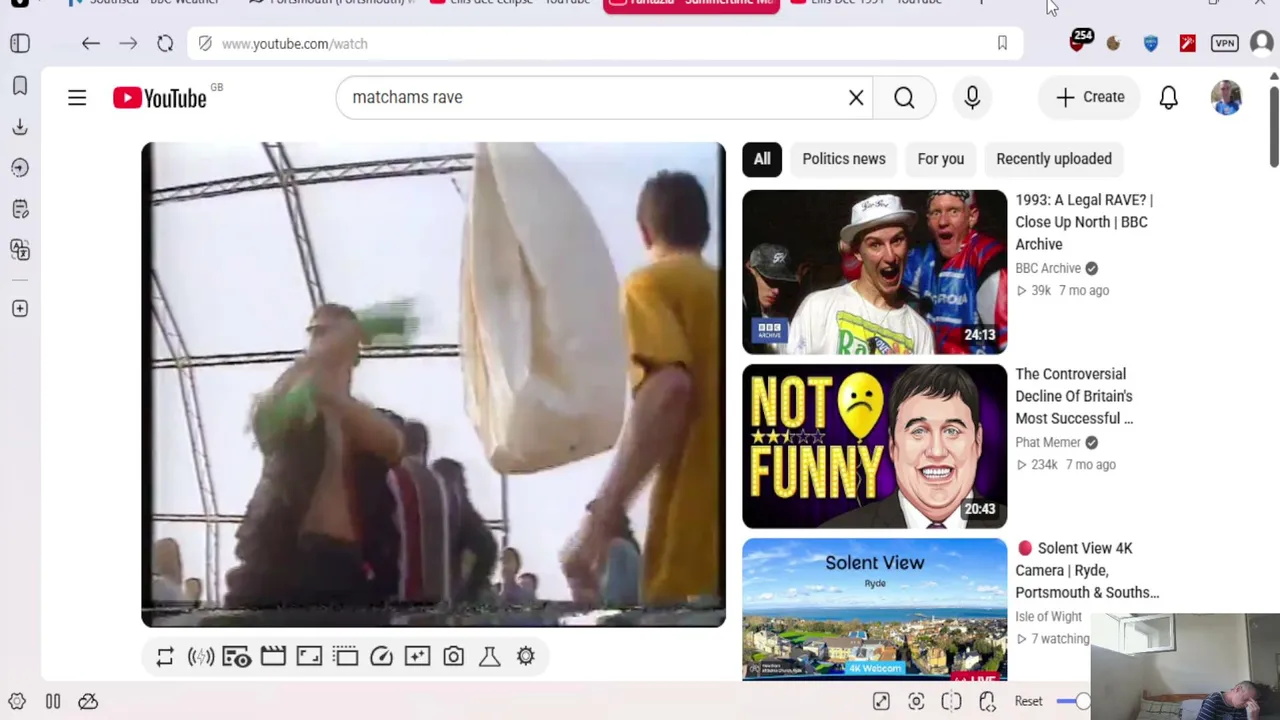
Task: Select the All filter chip
Action: point(762,159)
